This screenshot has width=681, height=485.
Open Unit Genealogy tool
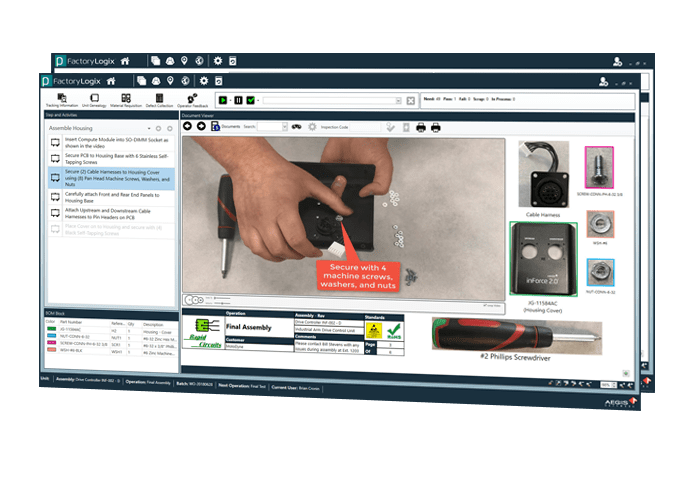click(94, 100)
